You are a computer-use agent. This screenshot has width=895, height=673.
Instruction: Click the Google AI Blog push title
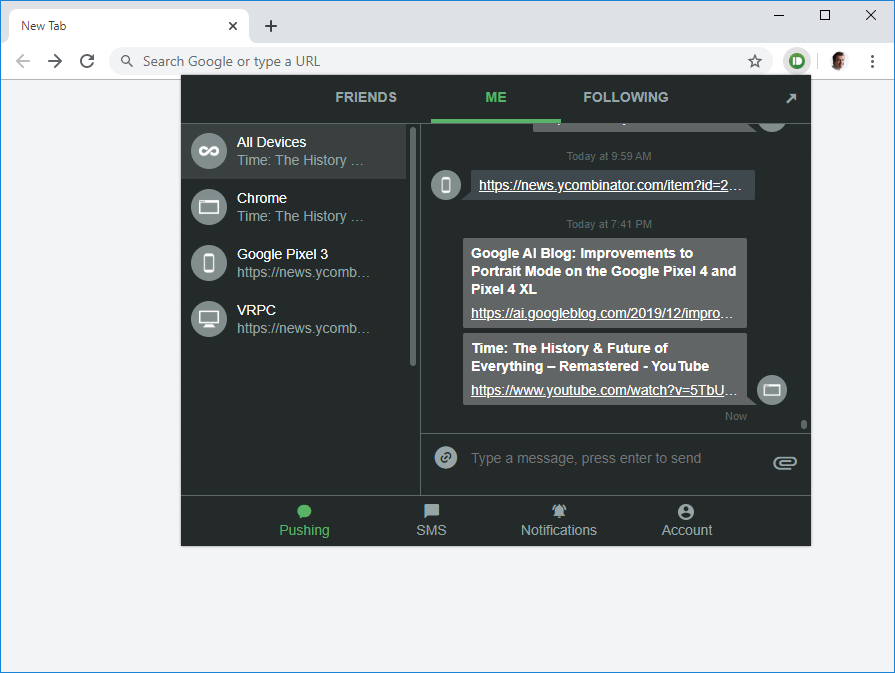click(603, 271)
